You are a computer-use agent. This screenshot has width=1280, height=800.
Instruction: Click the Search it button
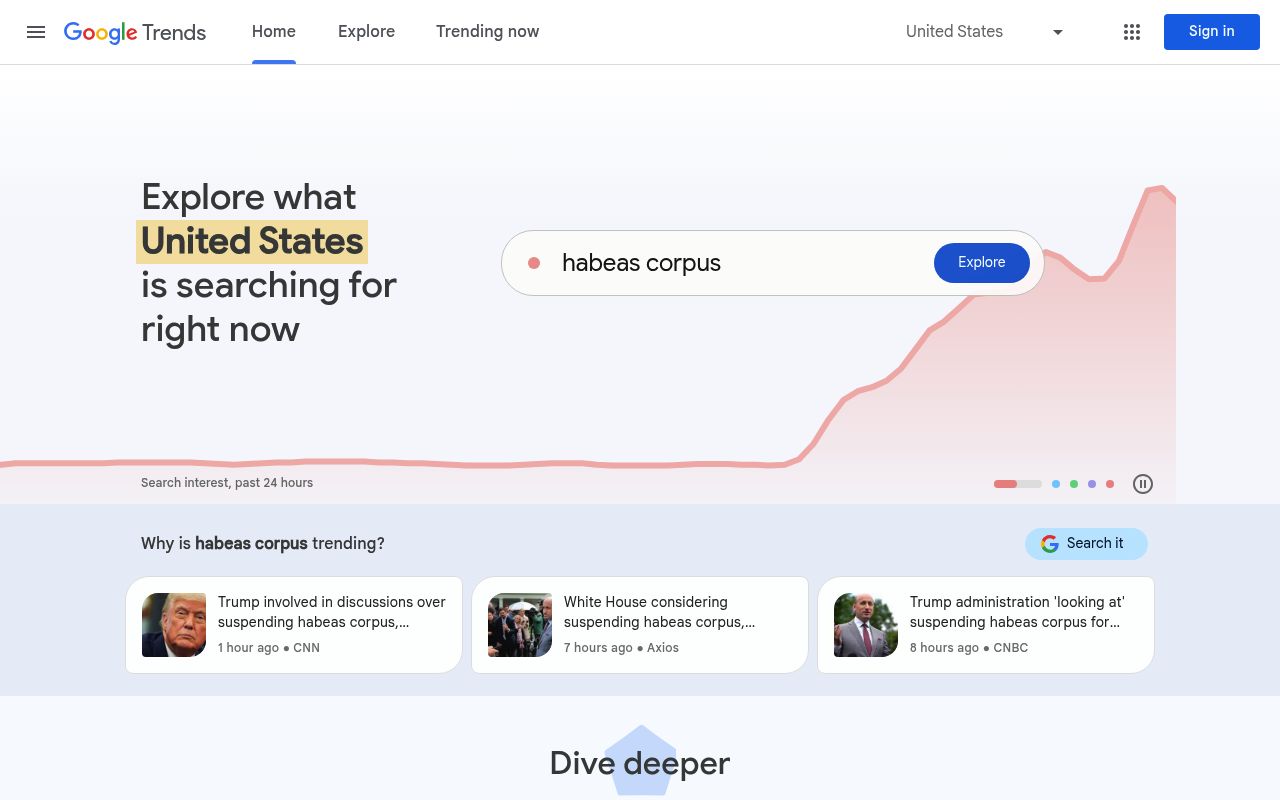pyautogui.click(x=1086, y=544)
